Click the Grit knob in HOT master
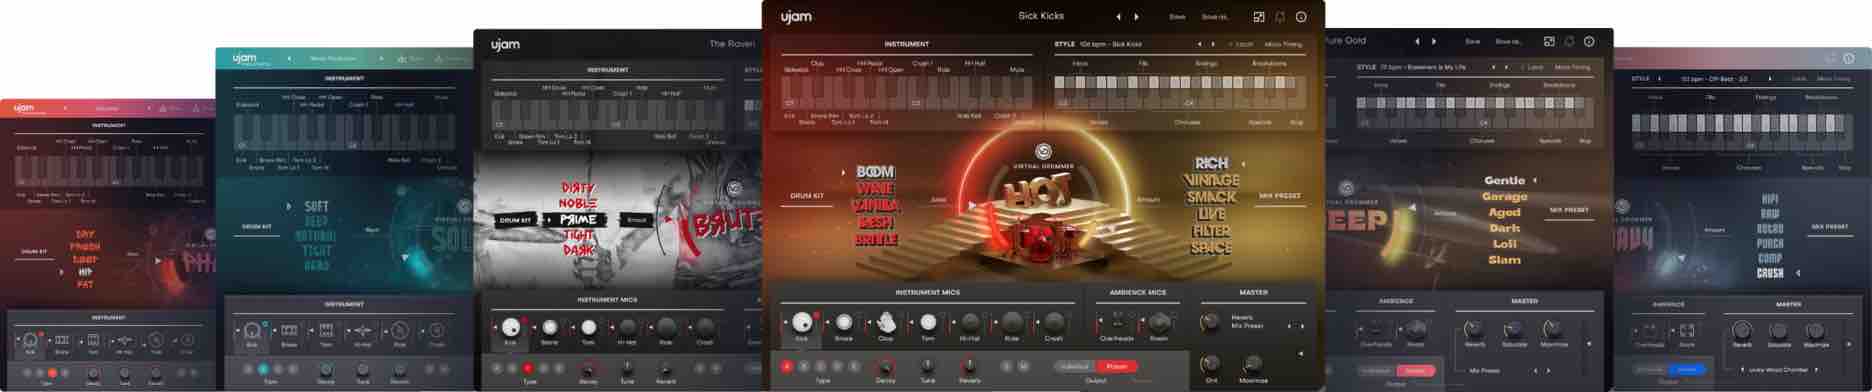The width and height of the screenshot is (1872, 392). pyautogui.click(x=1210, y=364)
